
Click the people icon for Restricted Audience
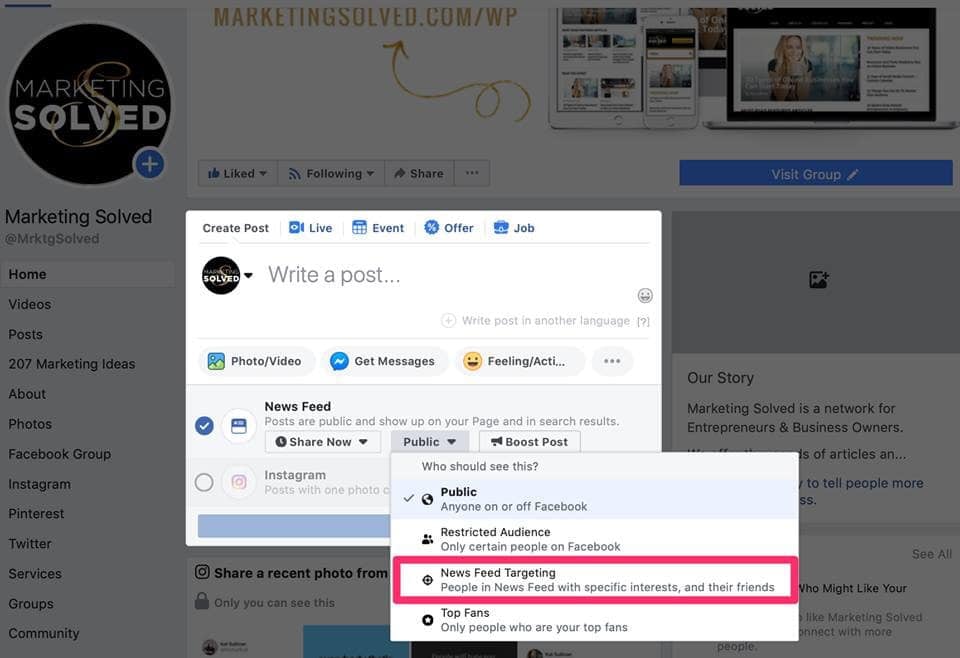427,539
